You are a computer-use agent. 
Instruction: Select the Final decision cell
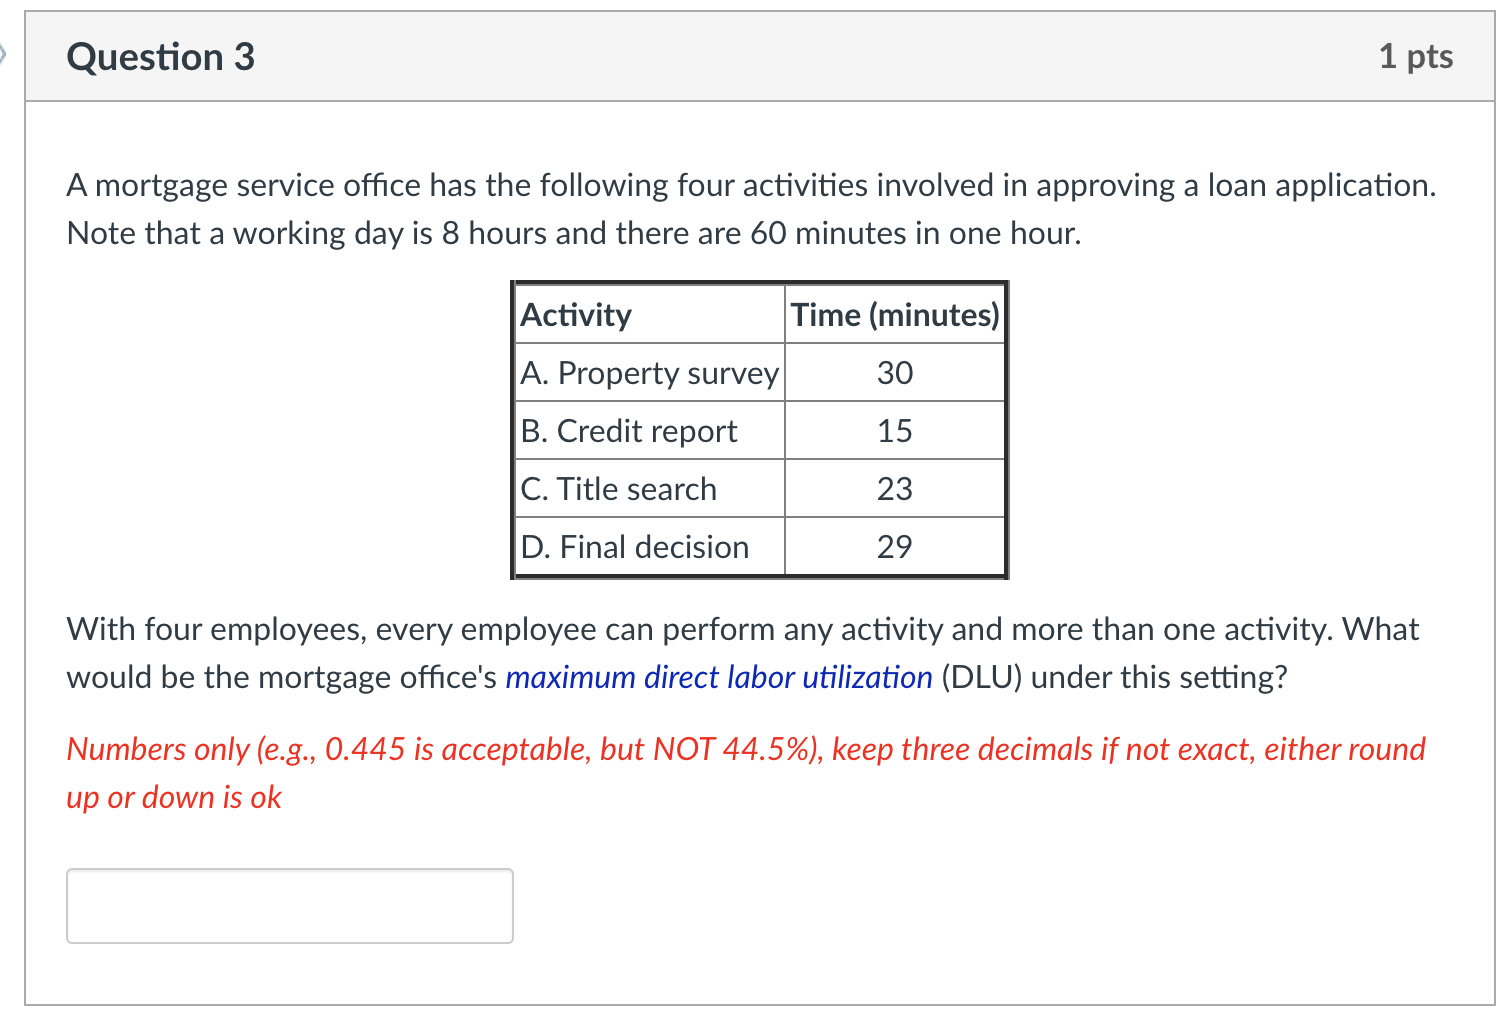point(634,546)
